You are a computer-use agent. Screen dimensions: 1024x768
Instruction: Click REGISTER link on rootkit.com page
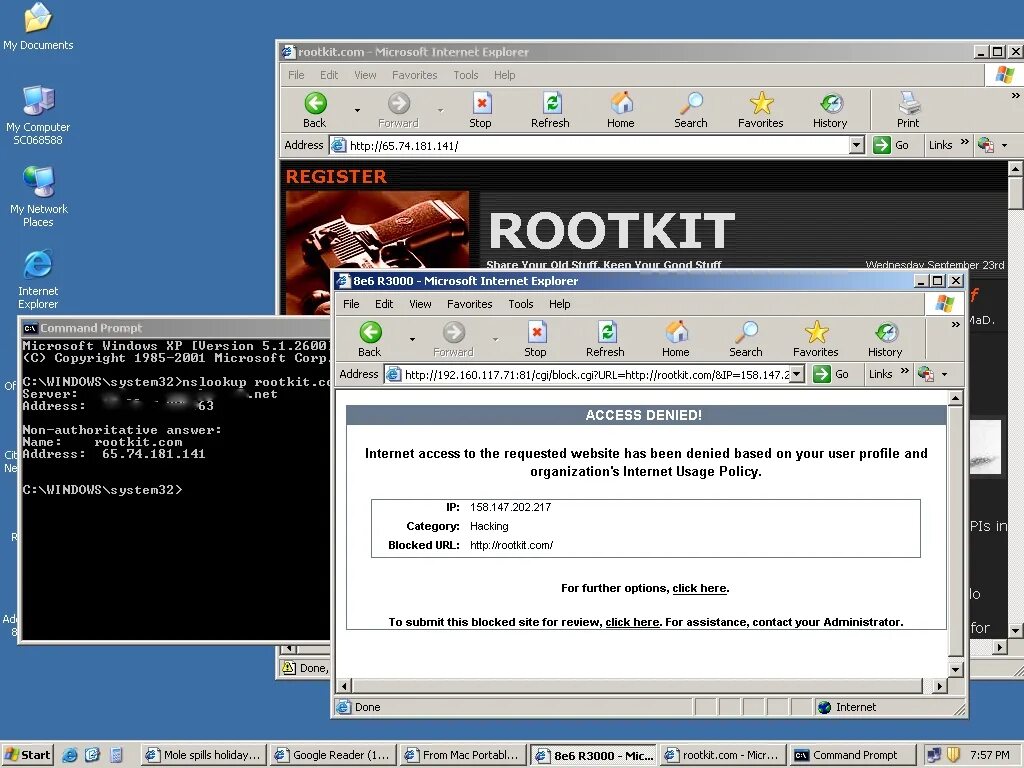tap(336, 177)
